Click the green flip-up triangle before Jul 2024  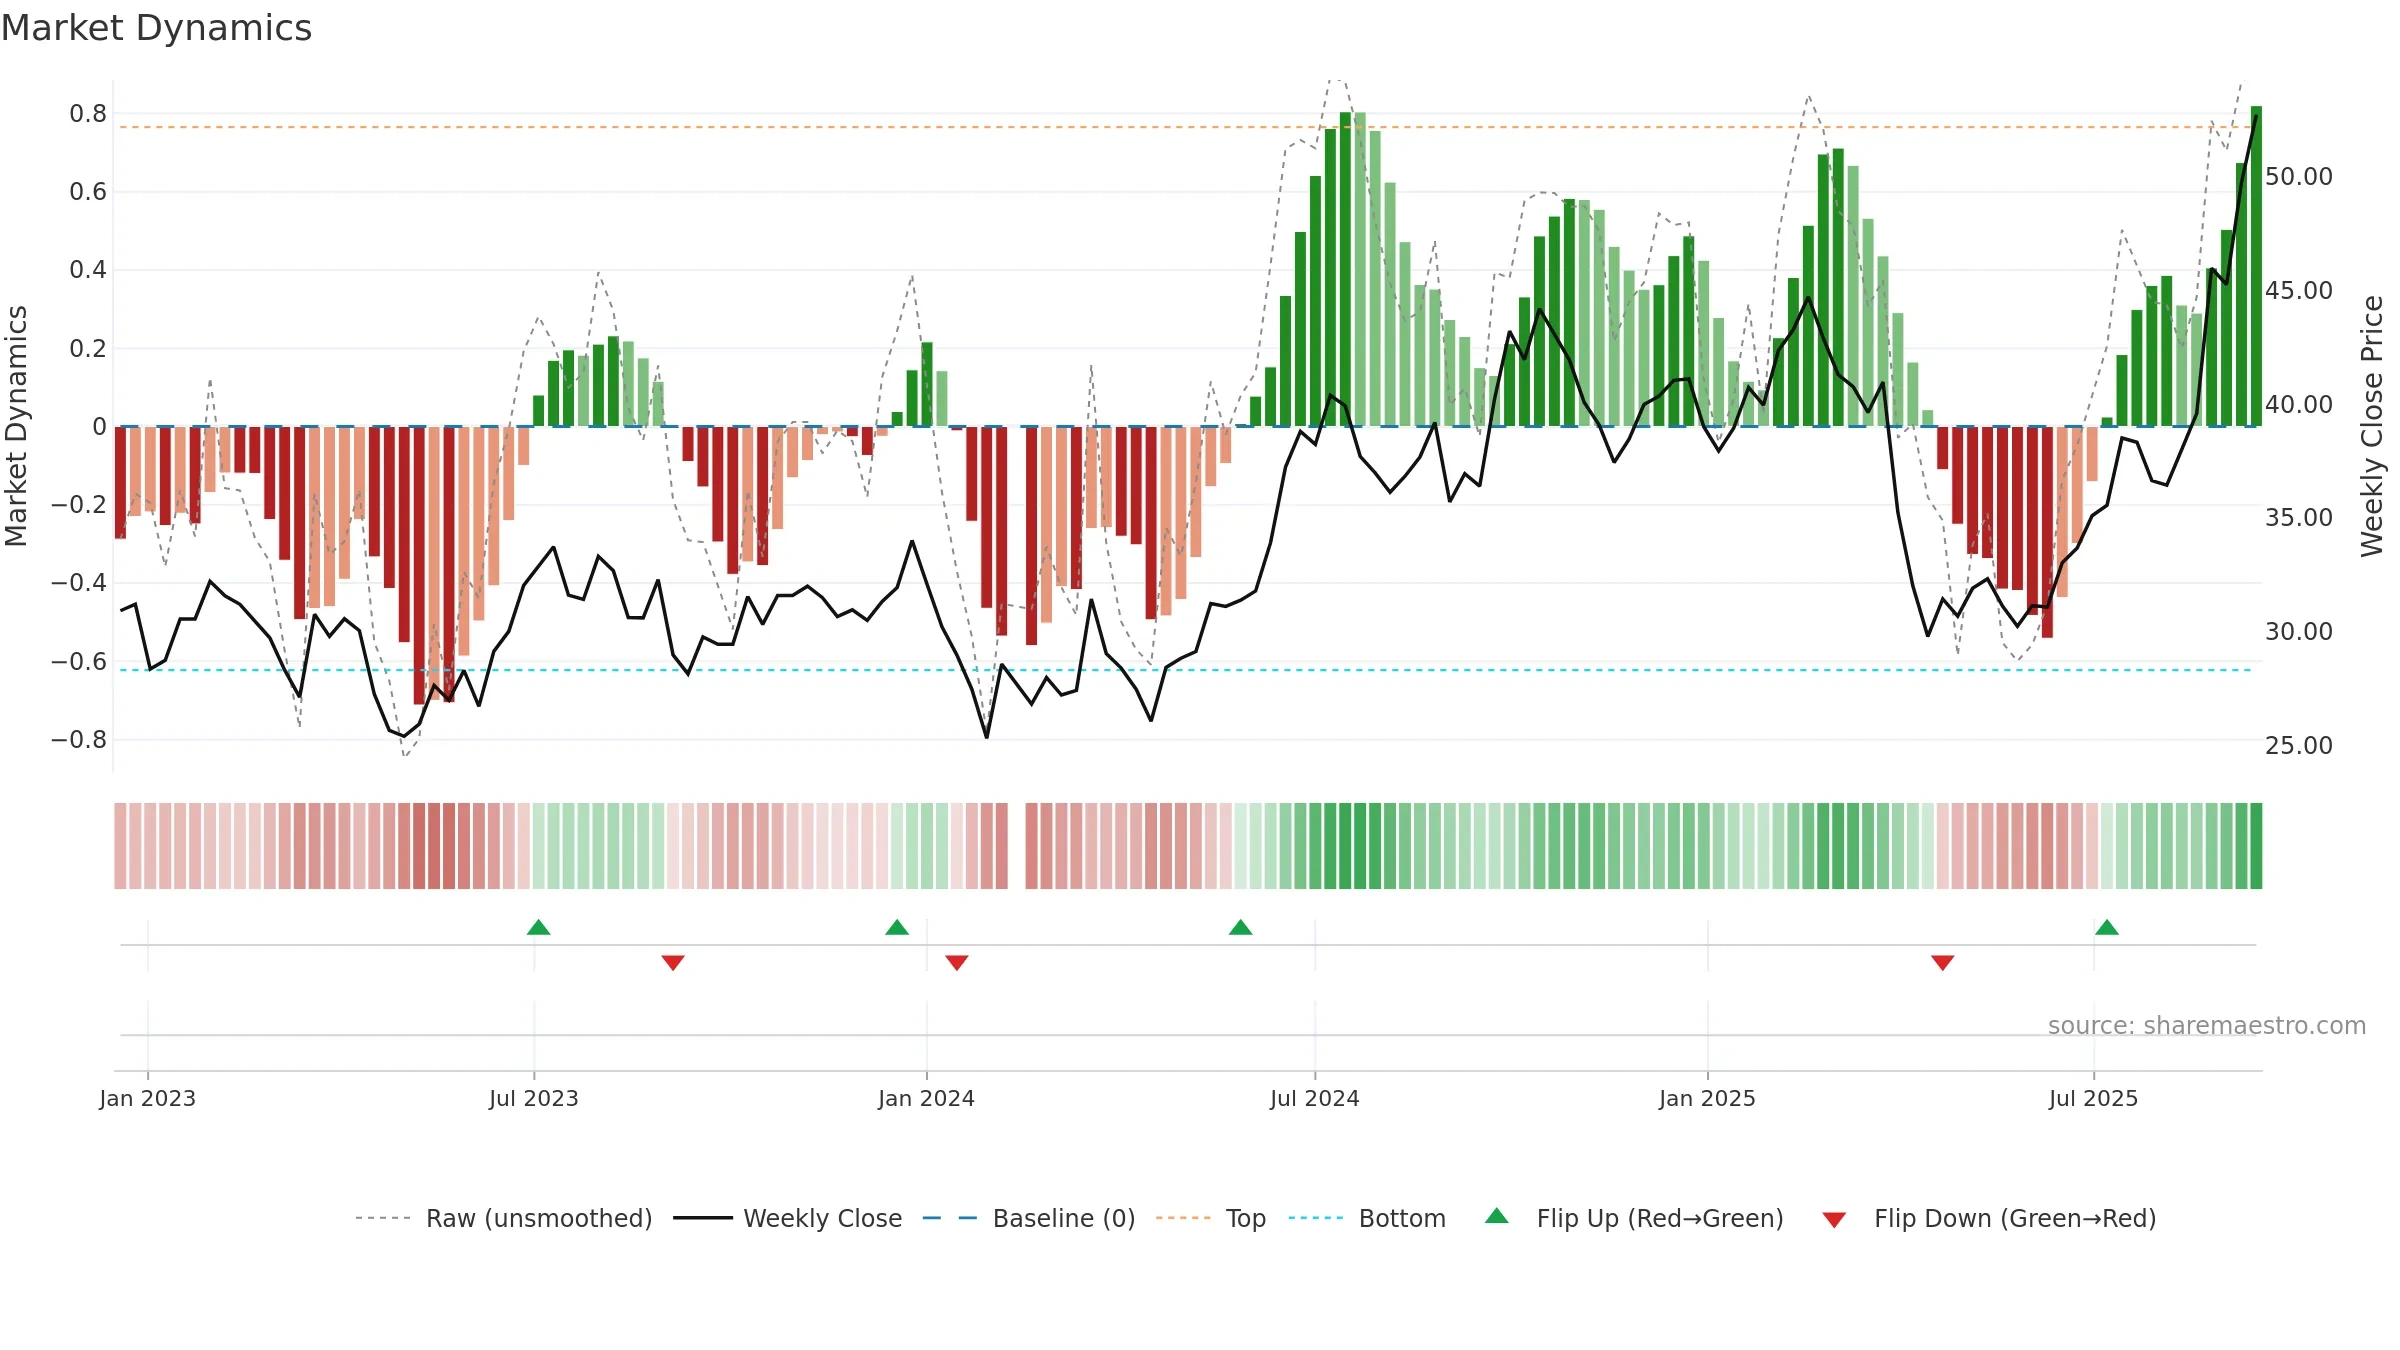pyautogui.click(x=1241, y=927)
